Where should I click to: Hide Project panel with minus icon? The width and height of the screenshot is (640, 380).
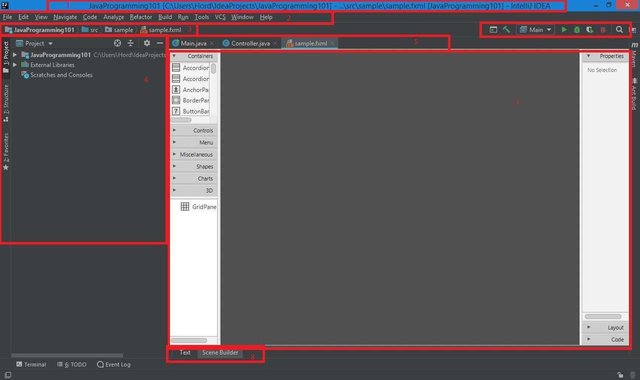pyautogui.click(x=160, y=43)
